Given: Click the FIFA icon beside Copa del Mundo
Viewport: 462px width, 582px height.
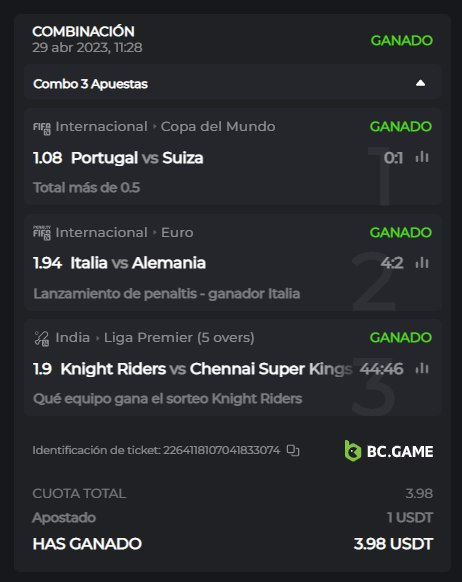Looking at the screenshot, I should (42, 127).
